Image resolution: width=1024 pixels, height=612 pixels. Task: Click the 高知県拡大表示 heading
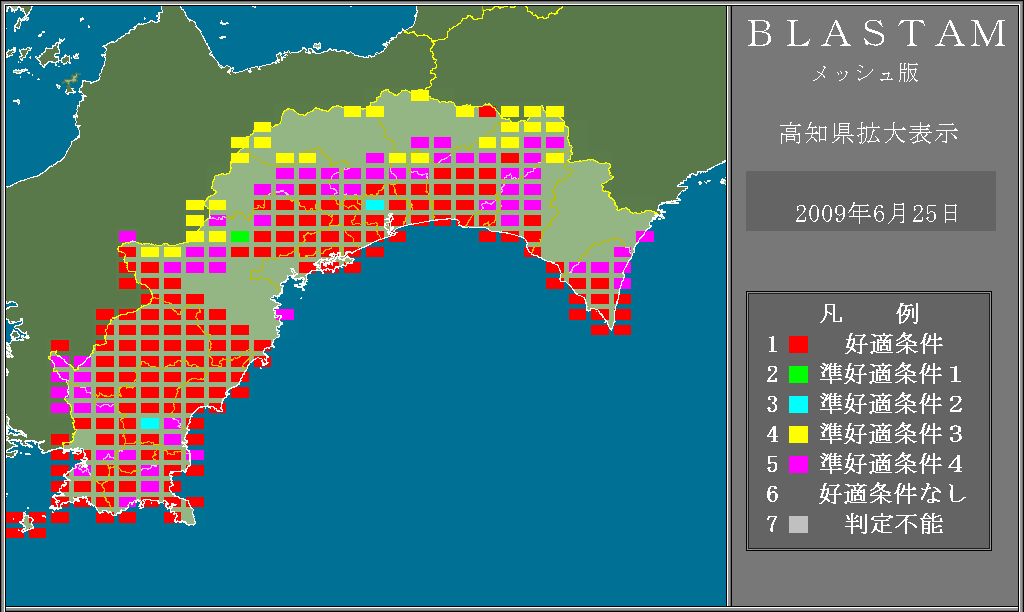[x=869, y=133]
